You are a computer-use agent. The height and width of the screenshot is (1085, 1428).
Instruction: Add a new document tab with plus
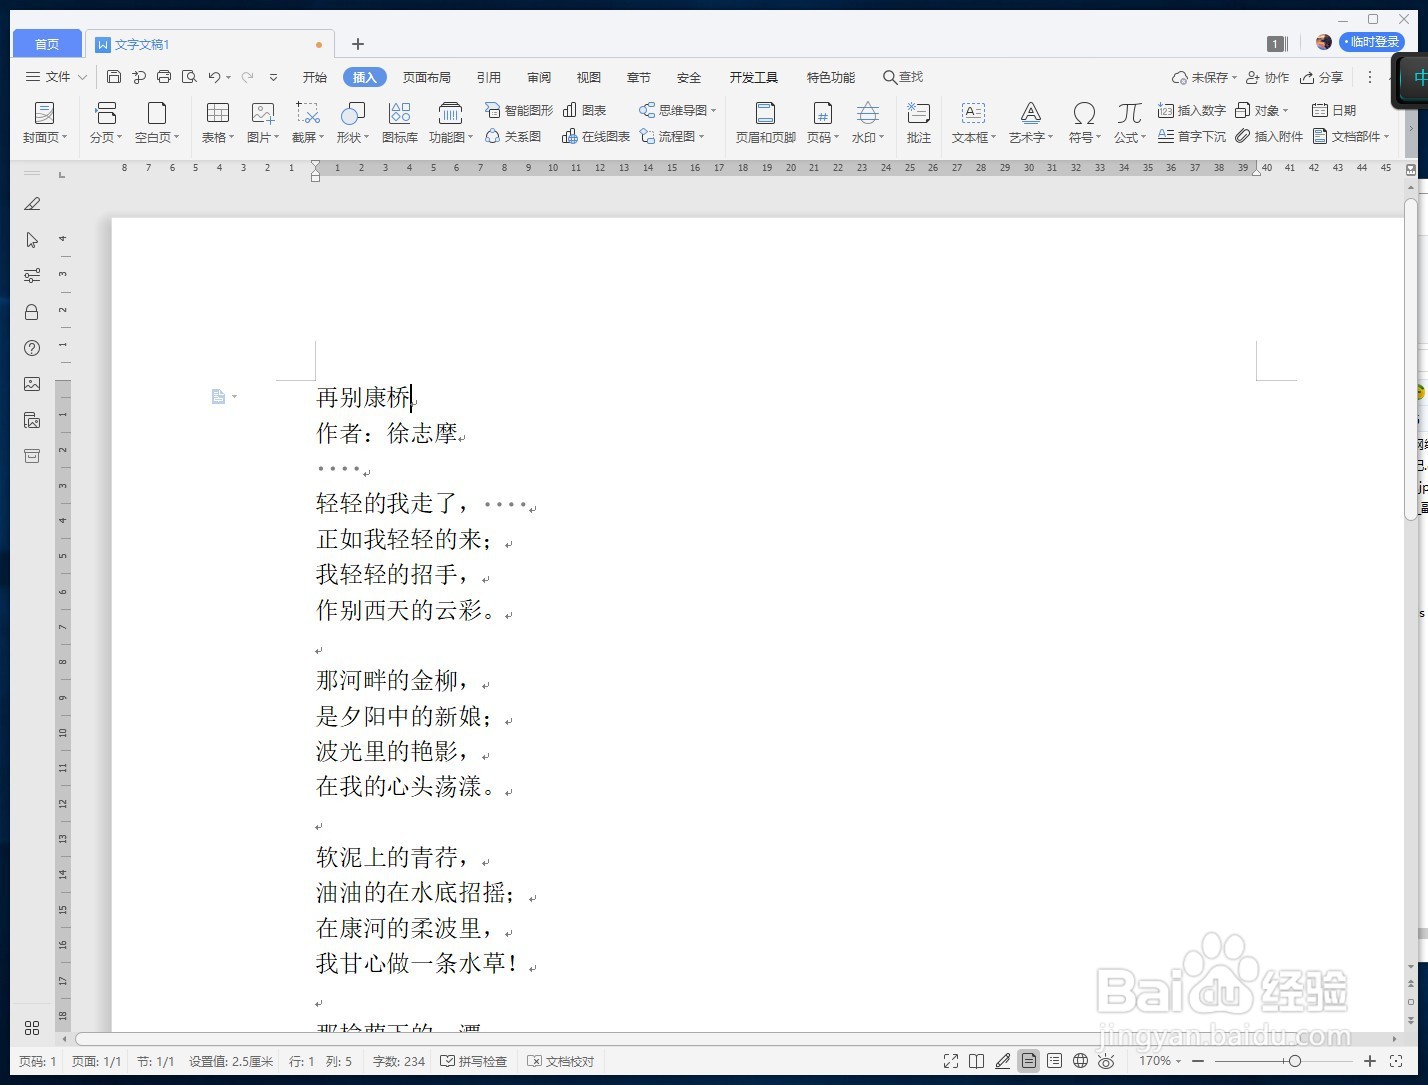[x=358, y=44]
